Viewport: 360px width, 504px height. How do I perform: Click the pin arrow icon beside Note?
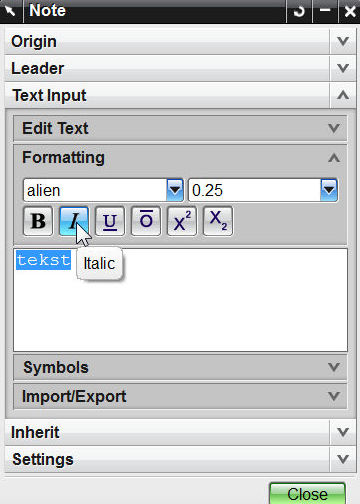11,11
